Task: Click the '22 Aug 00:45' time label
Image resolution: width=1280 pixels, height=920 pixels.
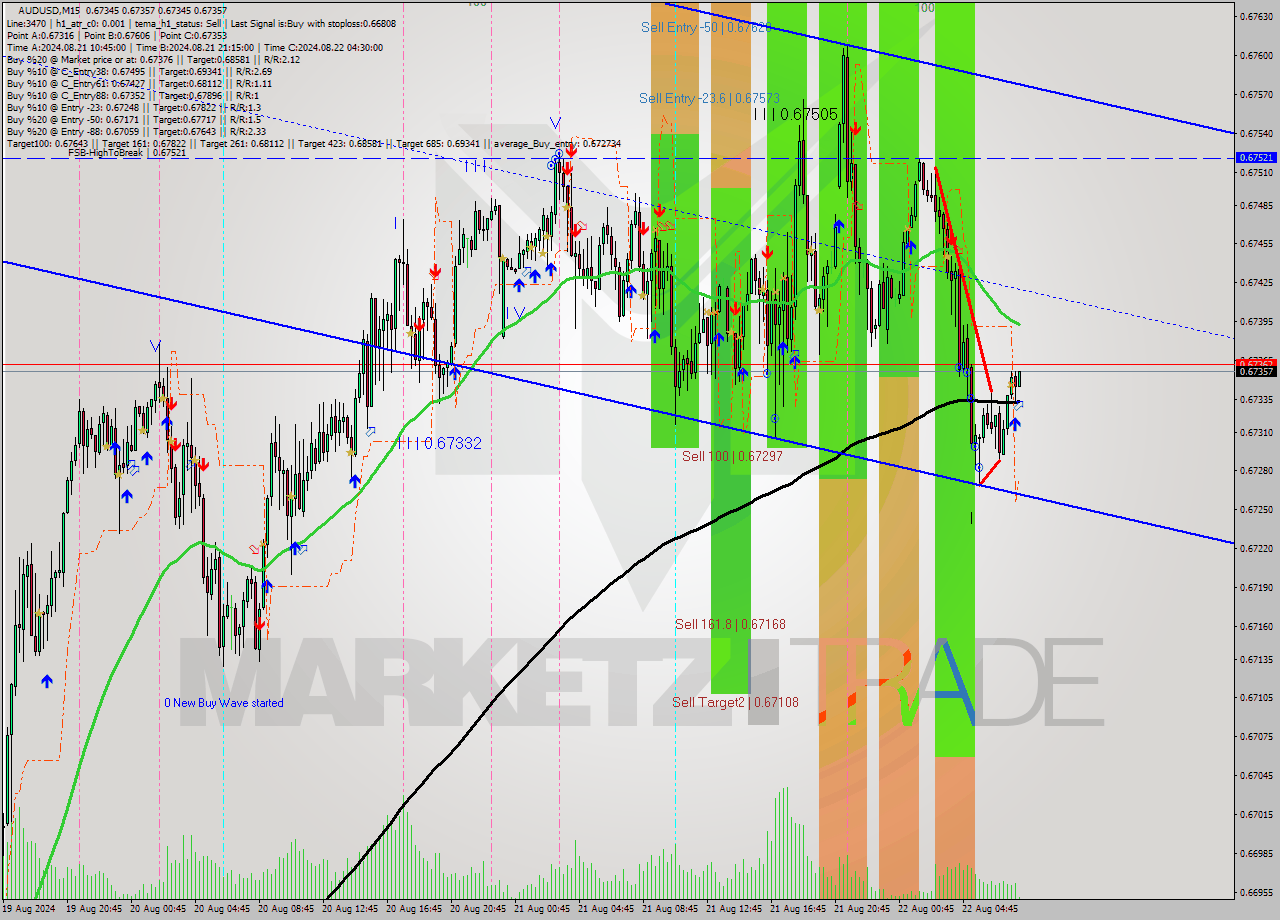Action: click(x=927, y=910)
